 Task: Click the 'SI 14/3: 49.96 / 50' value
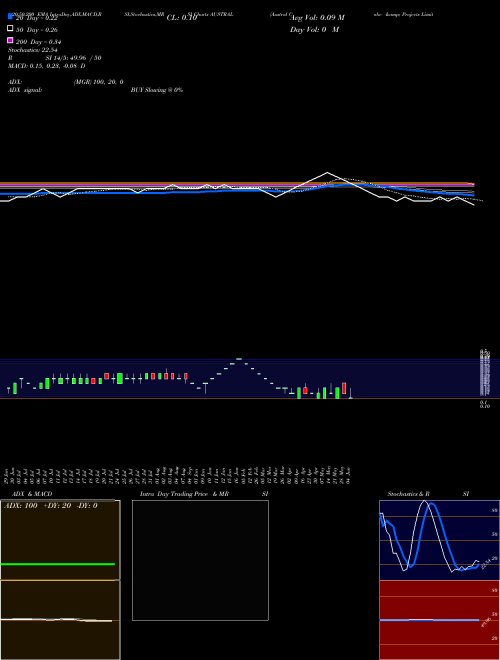coord(73,58)
